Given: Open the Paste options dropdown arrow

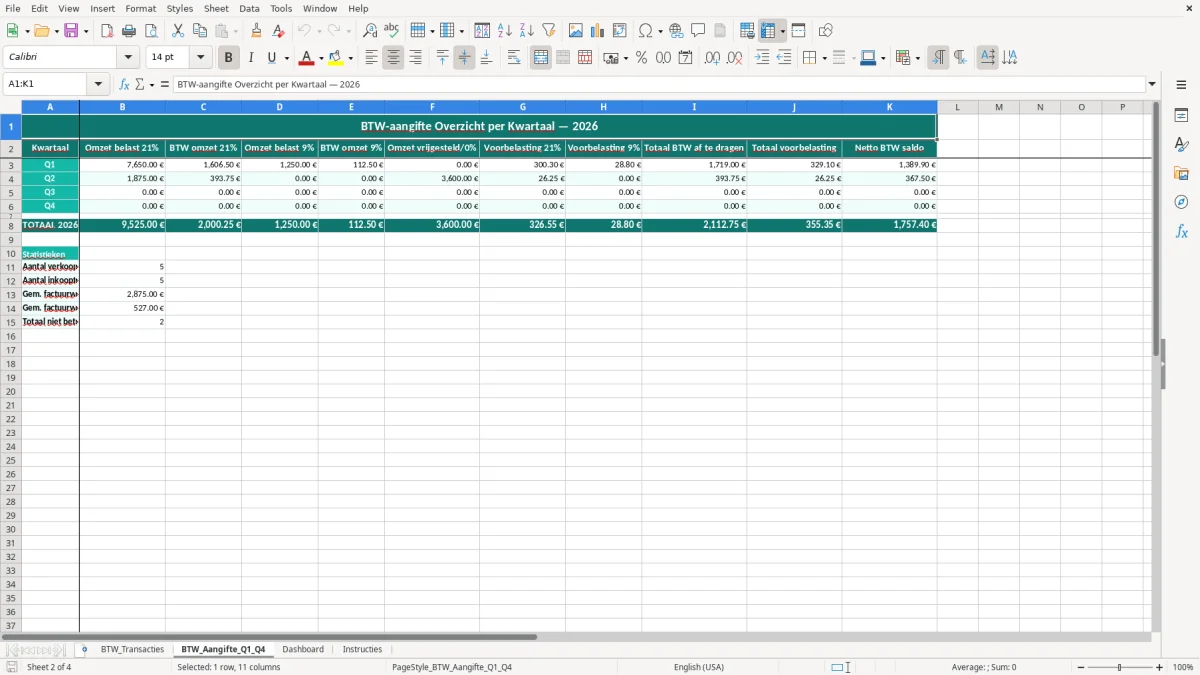Looking at the screenshot, I should point(235,31).
